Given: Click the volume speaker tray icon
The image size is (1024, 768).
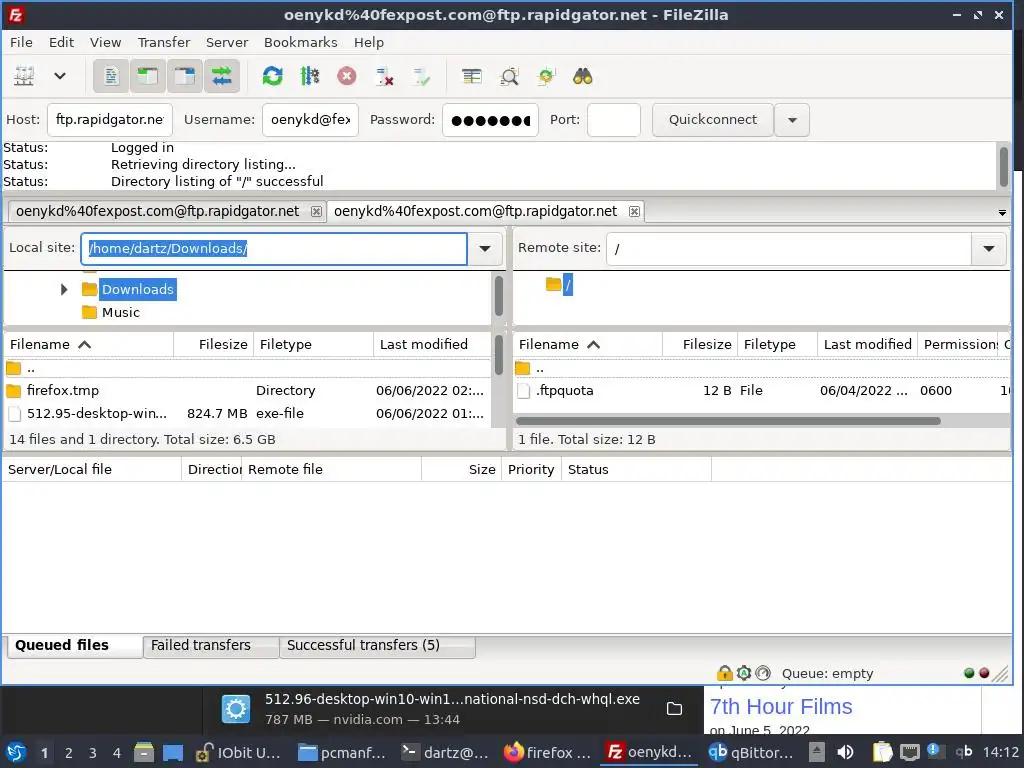Looking at the screenshot, I should tap(845, 752).
